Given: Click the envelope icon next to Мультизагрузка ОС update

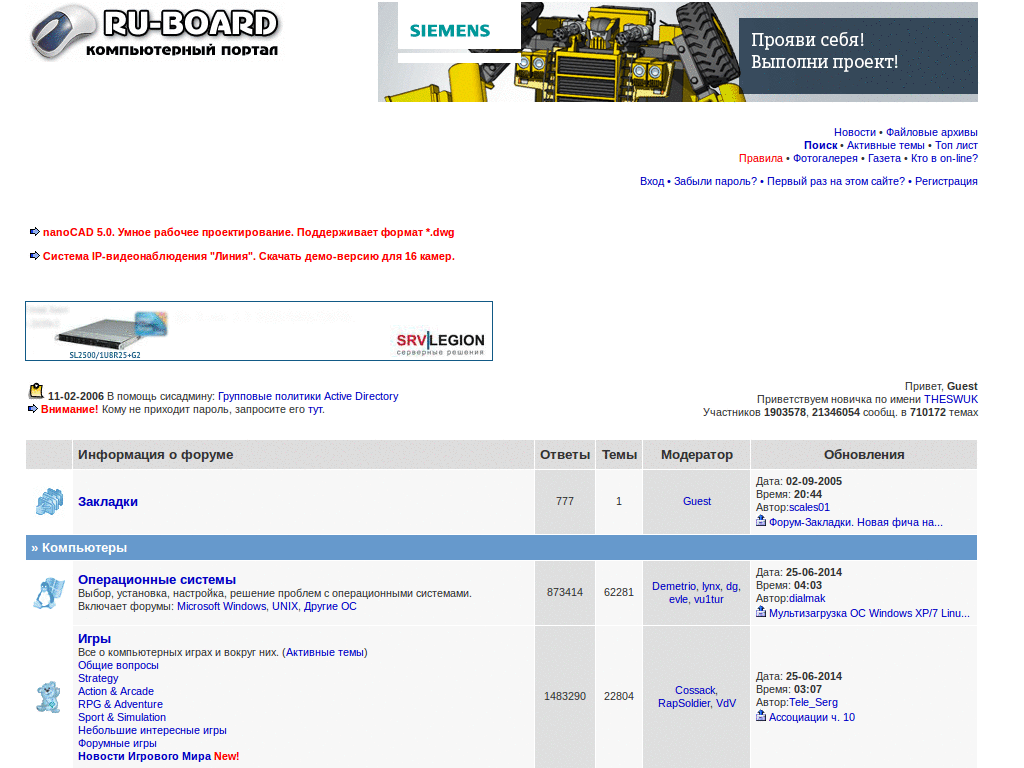Looking at the screenshot, I should 760,612.
